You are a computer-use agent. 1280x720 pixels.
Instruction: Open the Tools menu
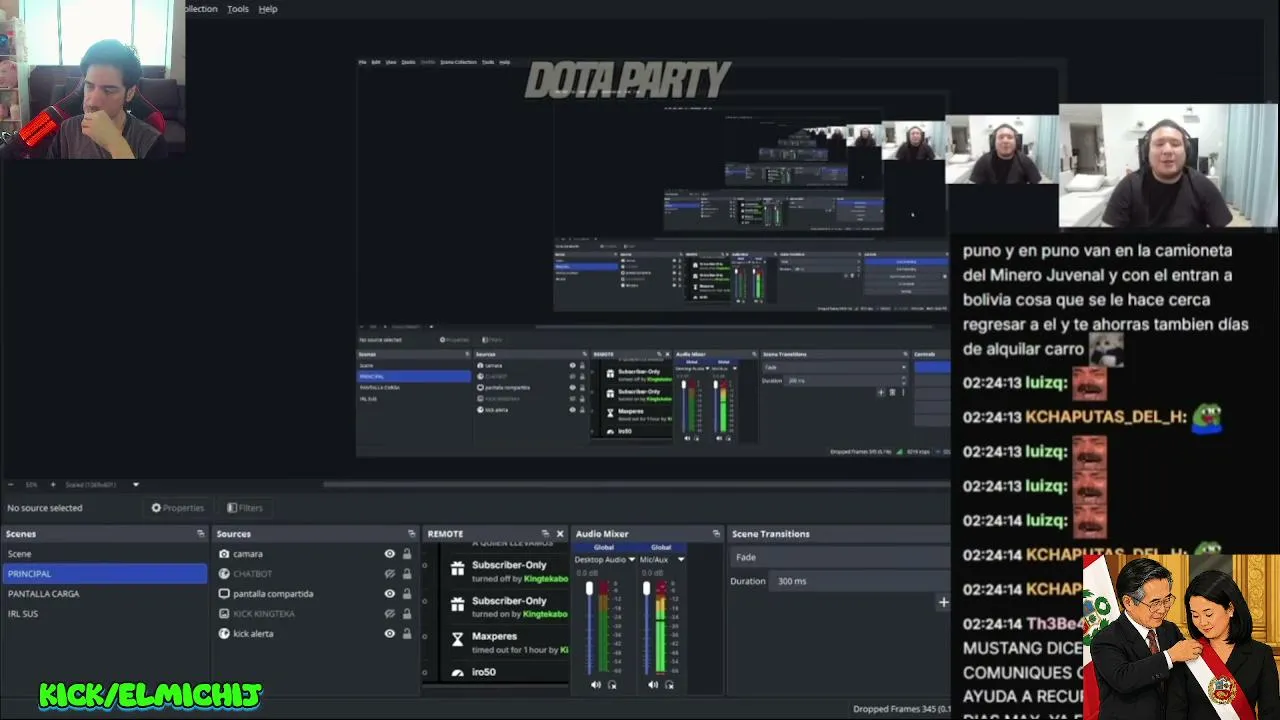pos(238,9)
